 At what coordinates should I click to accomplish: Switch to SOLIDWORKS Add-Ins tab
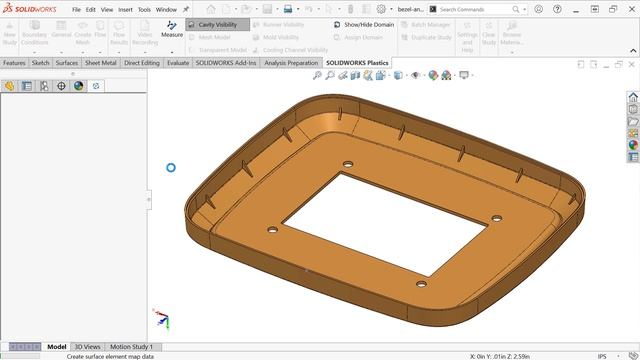point(226,63)
